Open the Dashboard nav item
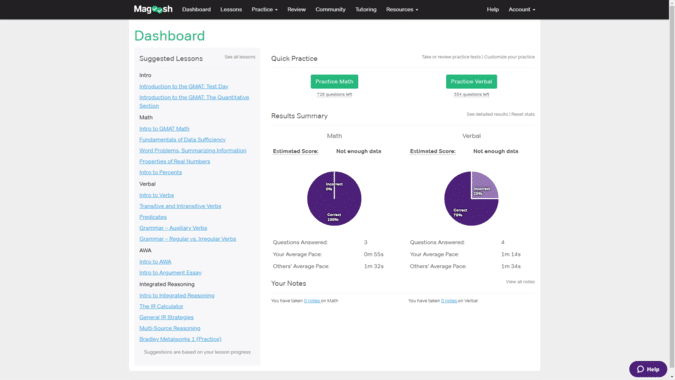The width and height of the screenshot is (675, 380). coord(196,9)
